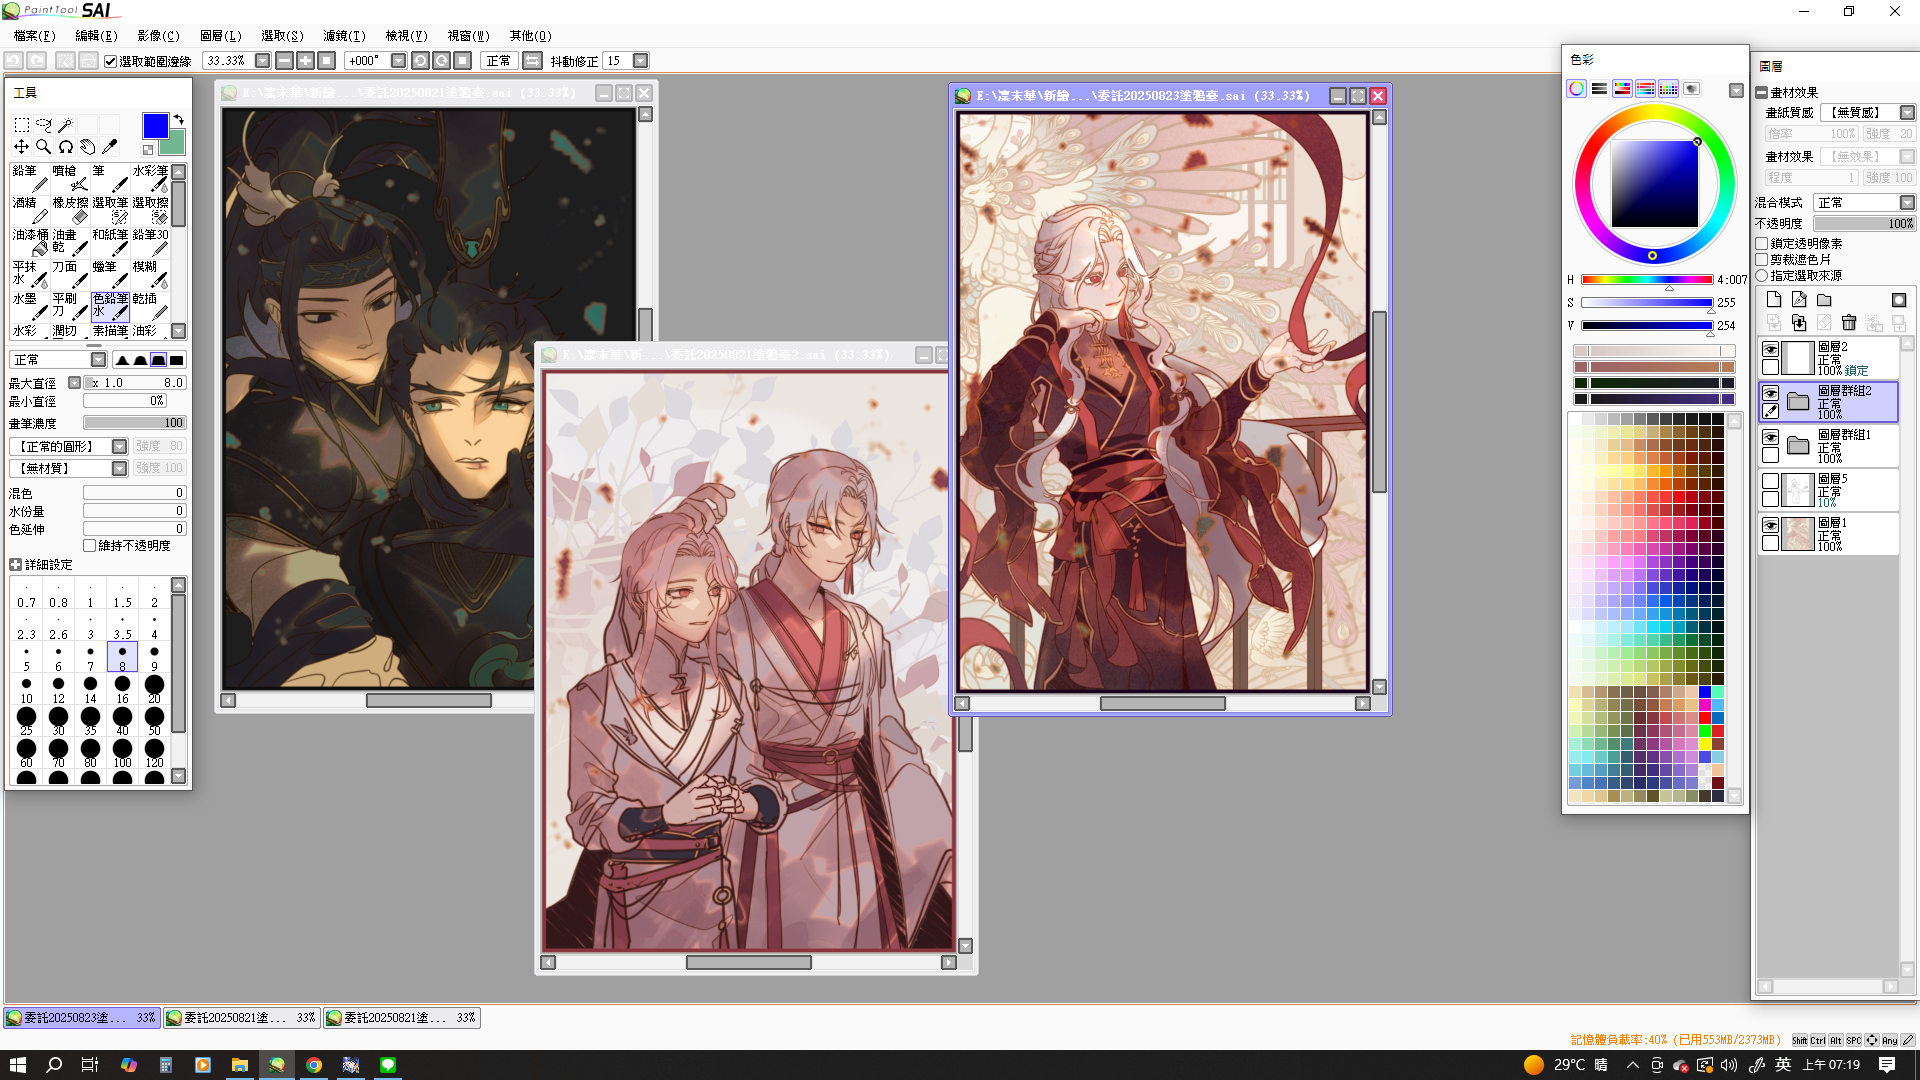Expand the 詳細設定 section
Viewport: 1920px width, 1080px height.
pyautogui.click(x=16, y=565)
